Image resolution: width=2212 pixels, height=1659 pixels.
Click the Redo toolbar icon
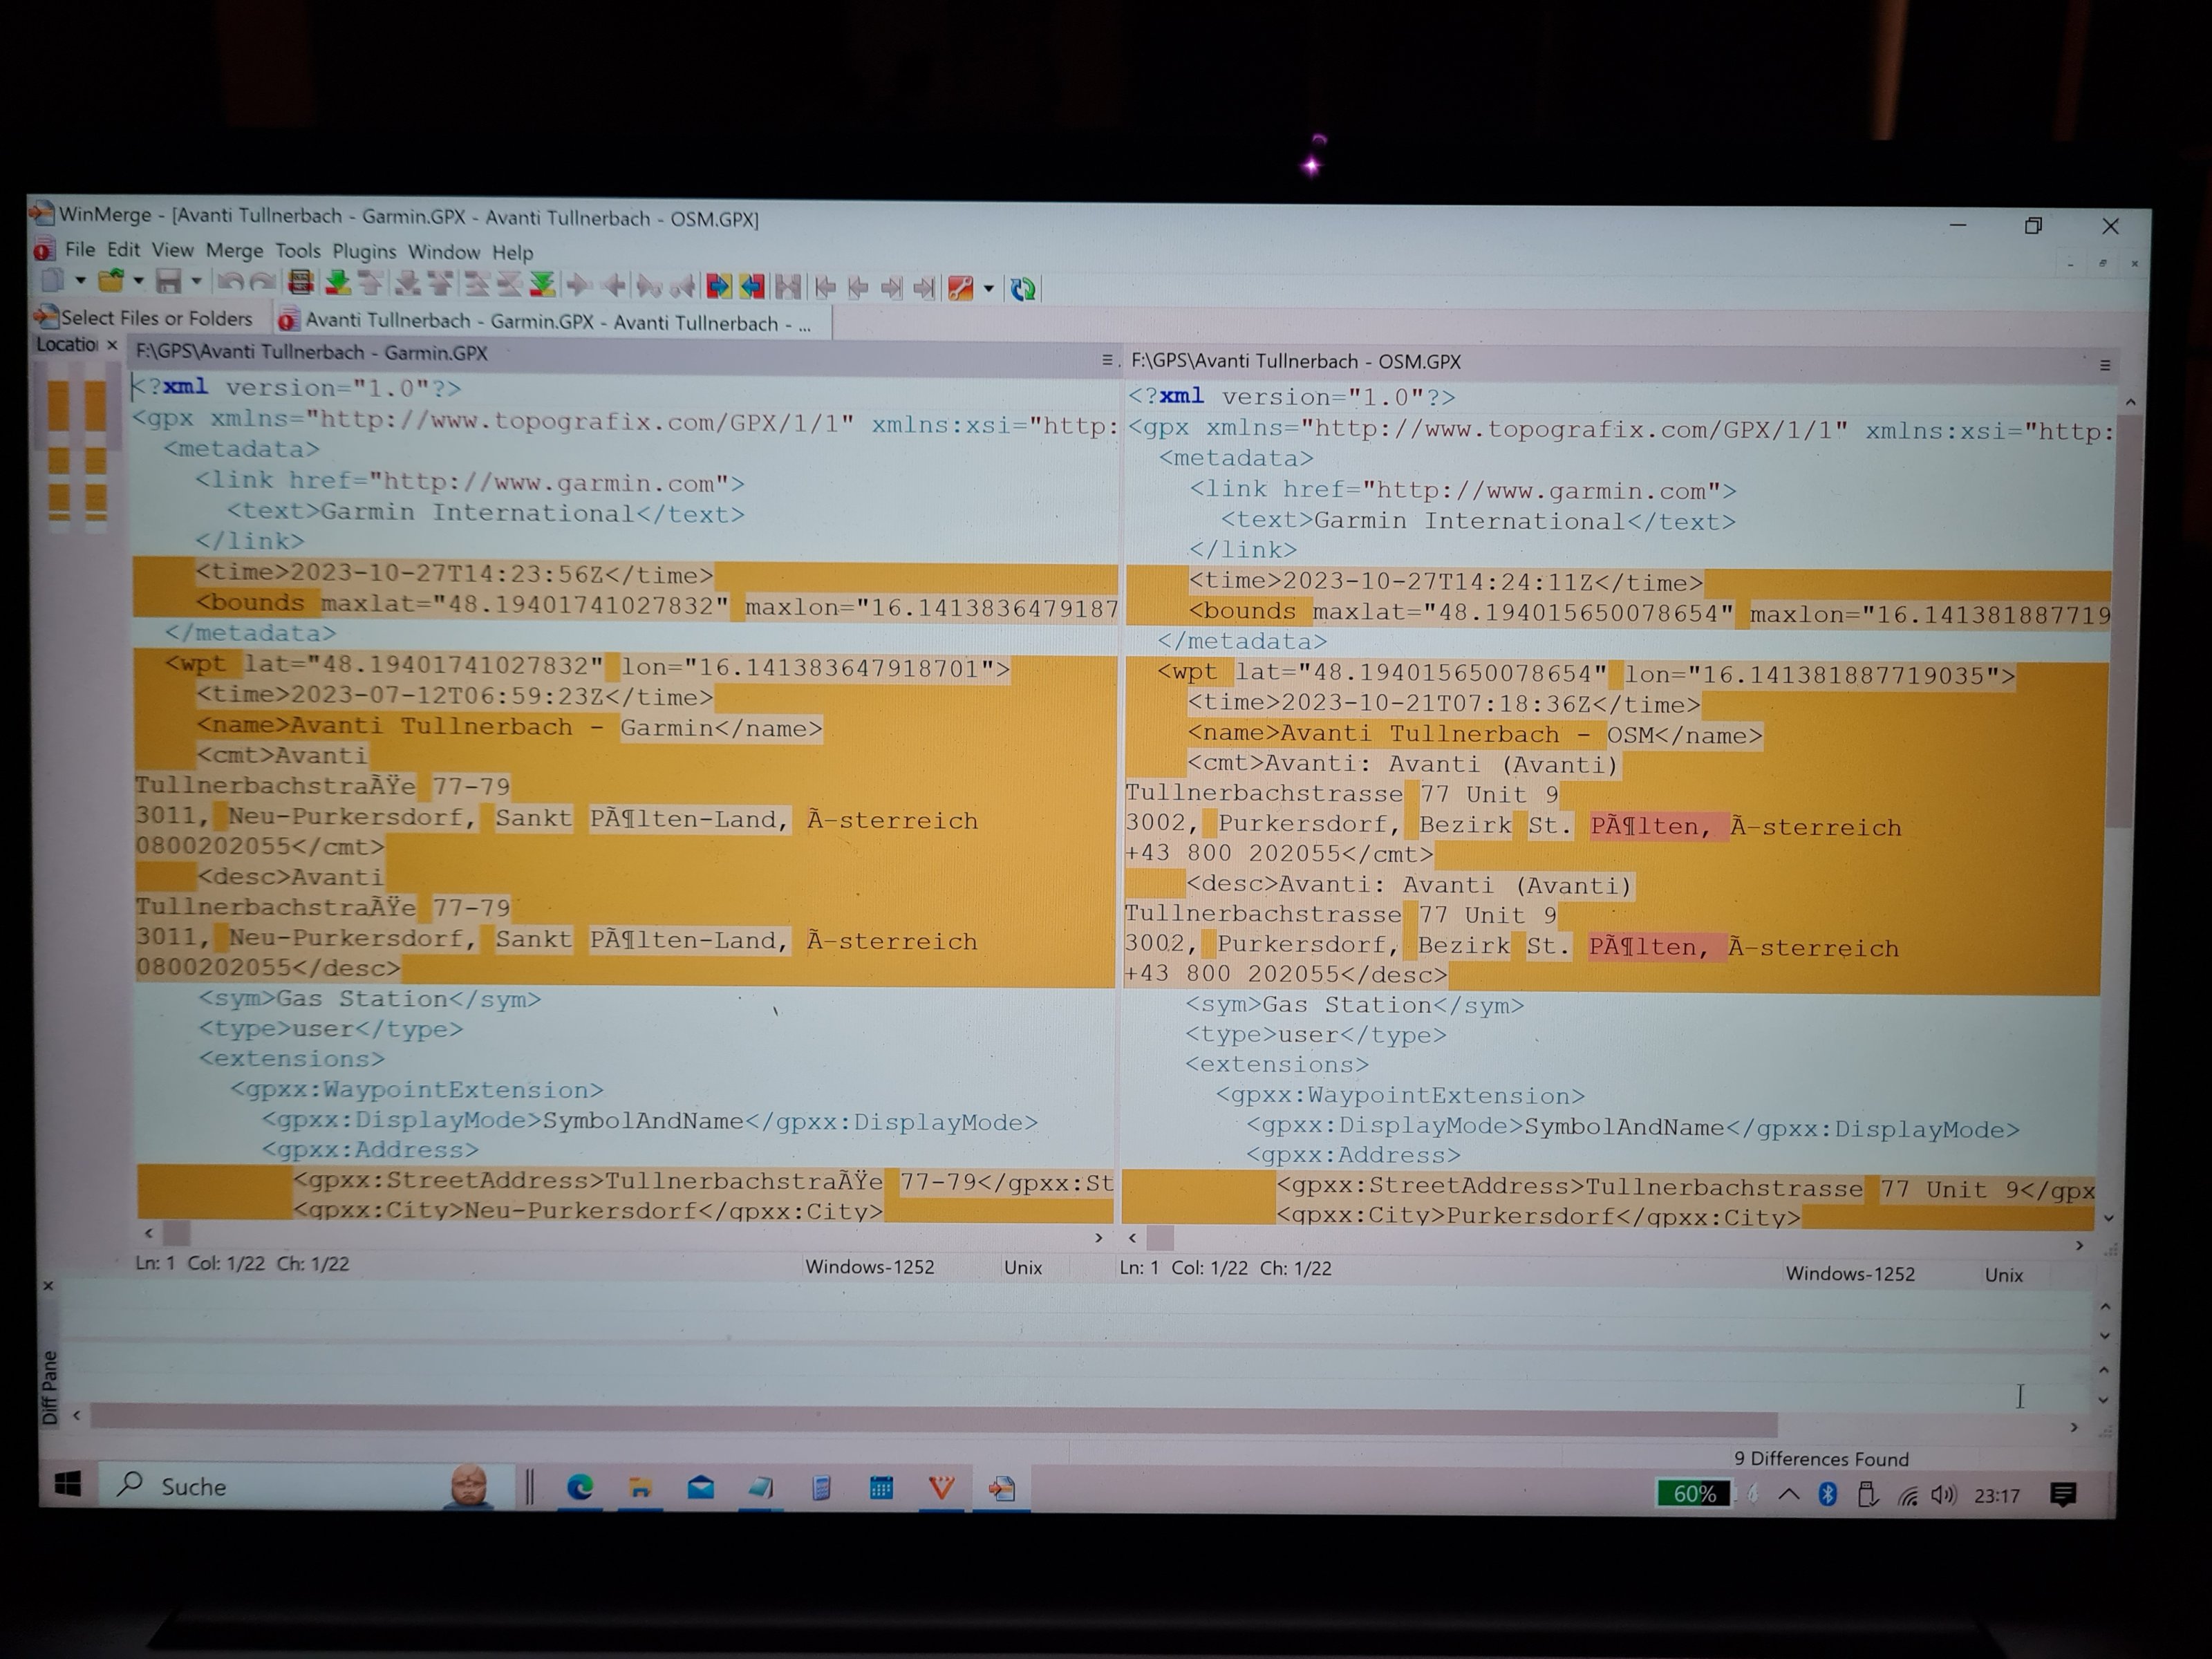[263, 283]
